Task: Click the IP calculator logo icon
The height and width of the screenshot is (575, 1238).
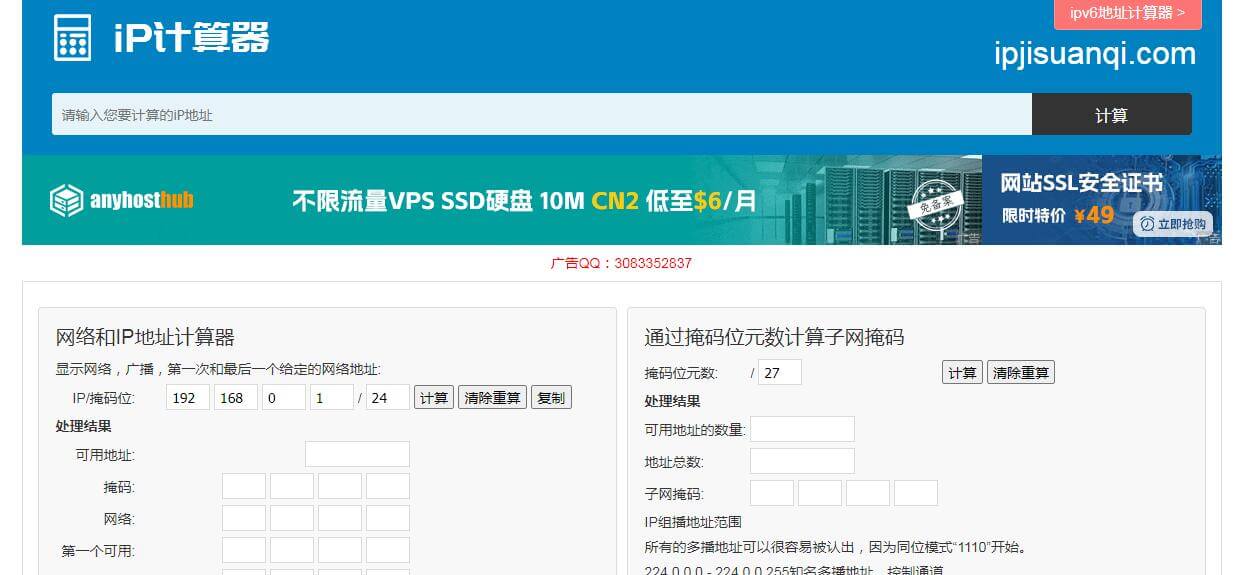Action: (x=72, y=38)
